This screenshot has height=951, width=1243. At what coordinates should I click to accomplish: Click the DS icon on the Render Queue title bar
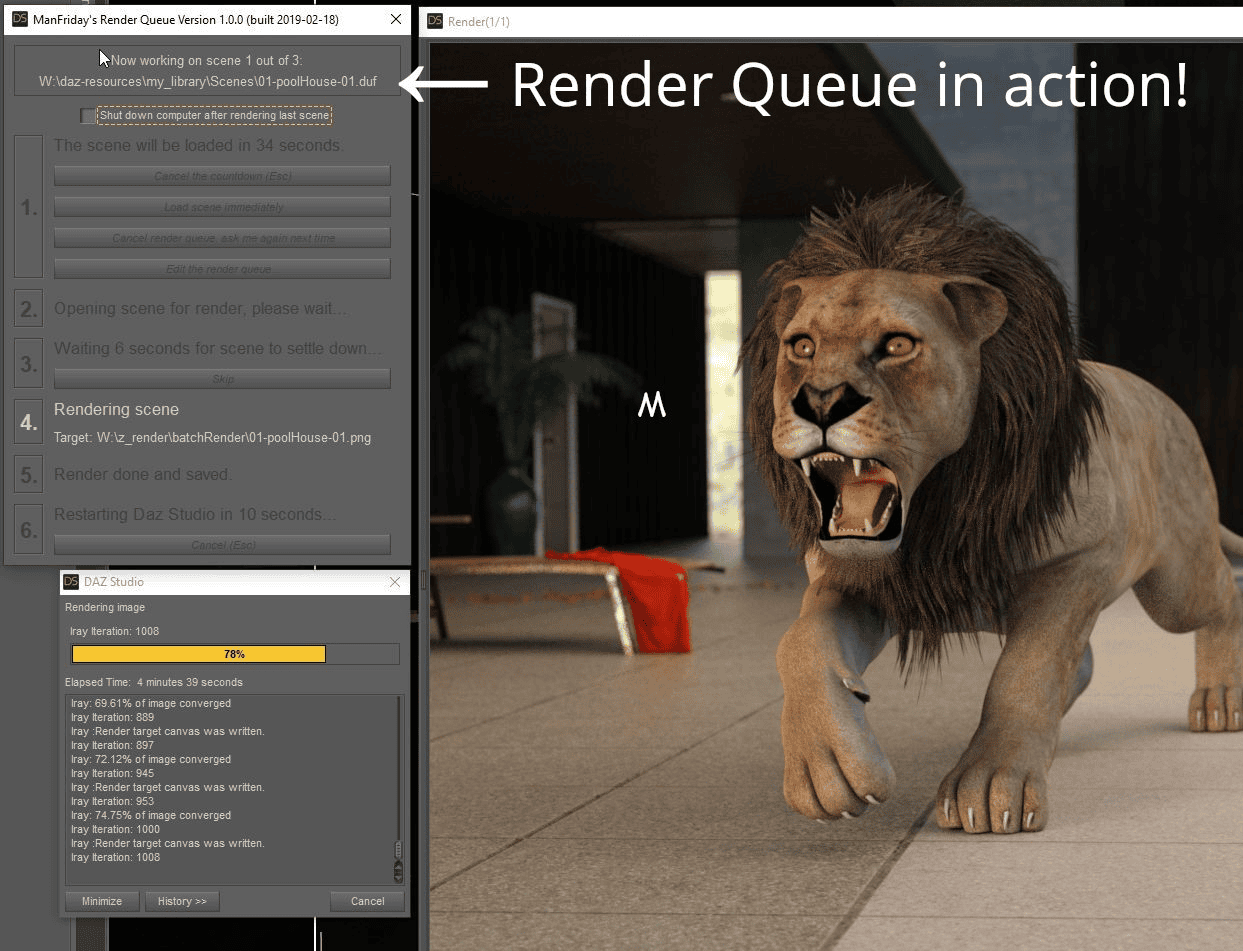[x=22, y=19]
